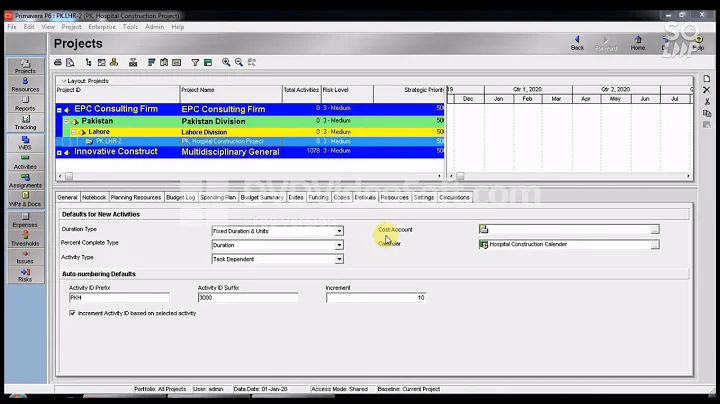Open Thresholds in the left sidebar
720x404 pixels.
click(x=25, y=238)
